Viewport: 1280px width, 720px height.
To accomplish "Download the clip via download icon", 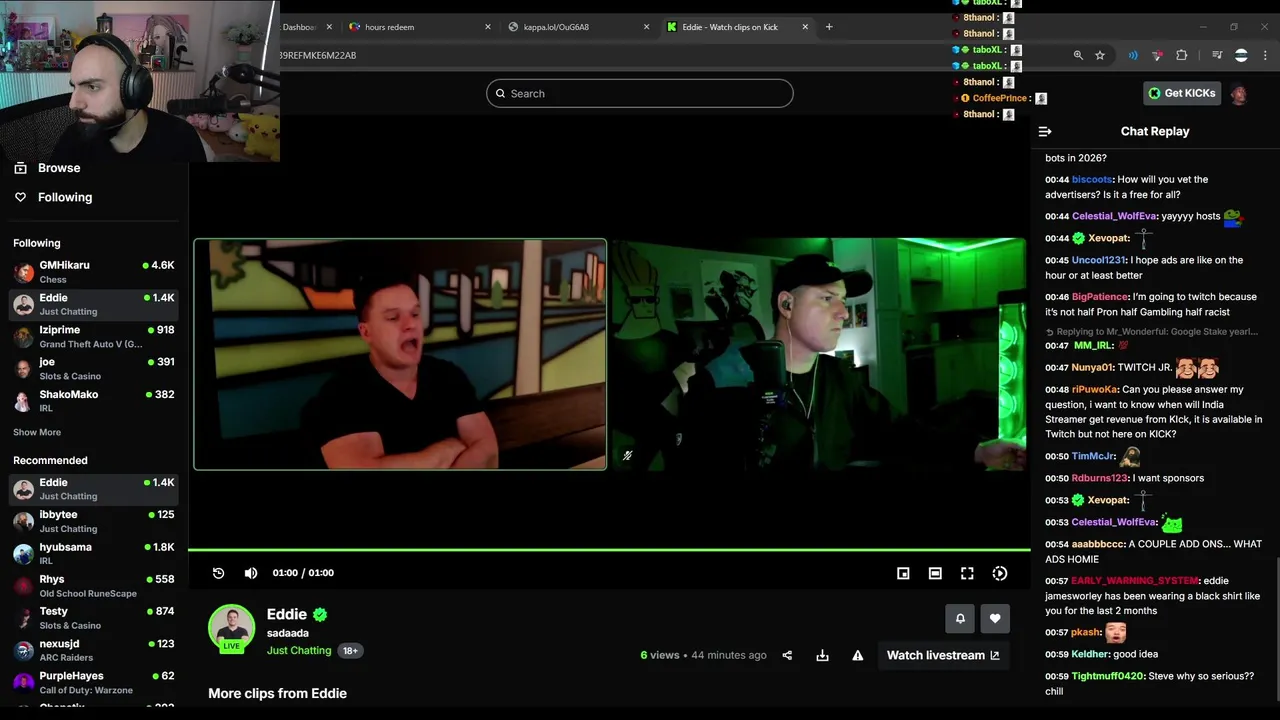I will pos(822,655).
